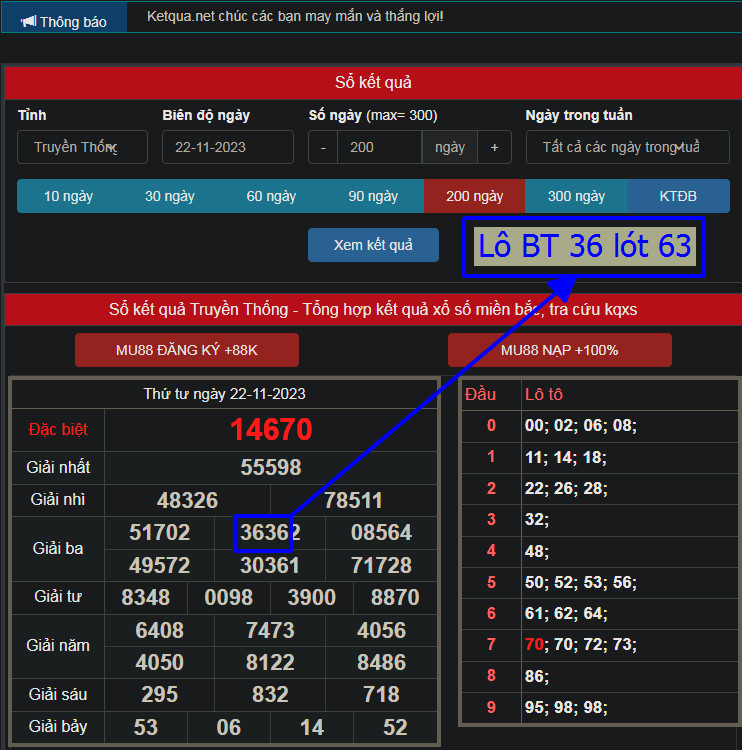Select the 30 ngày tab
This screenshot has height=750, width=742.
170,196
